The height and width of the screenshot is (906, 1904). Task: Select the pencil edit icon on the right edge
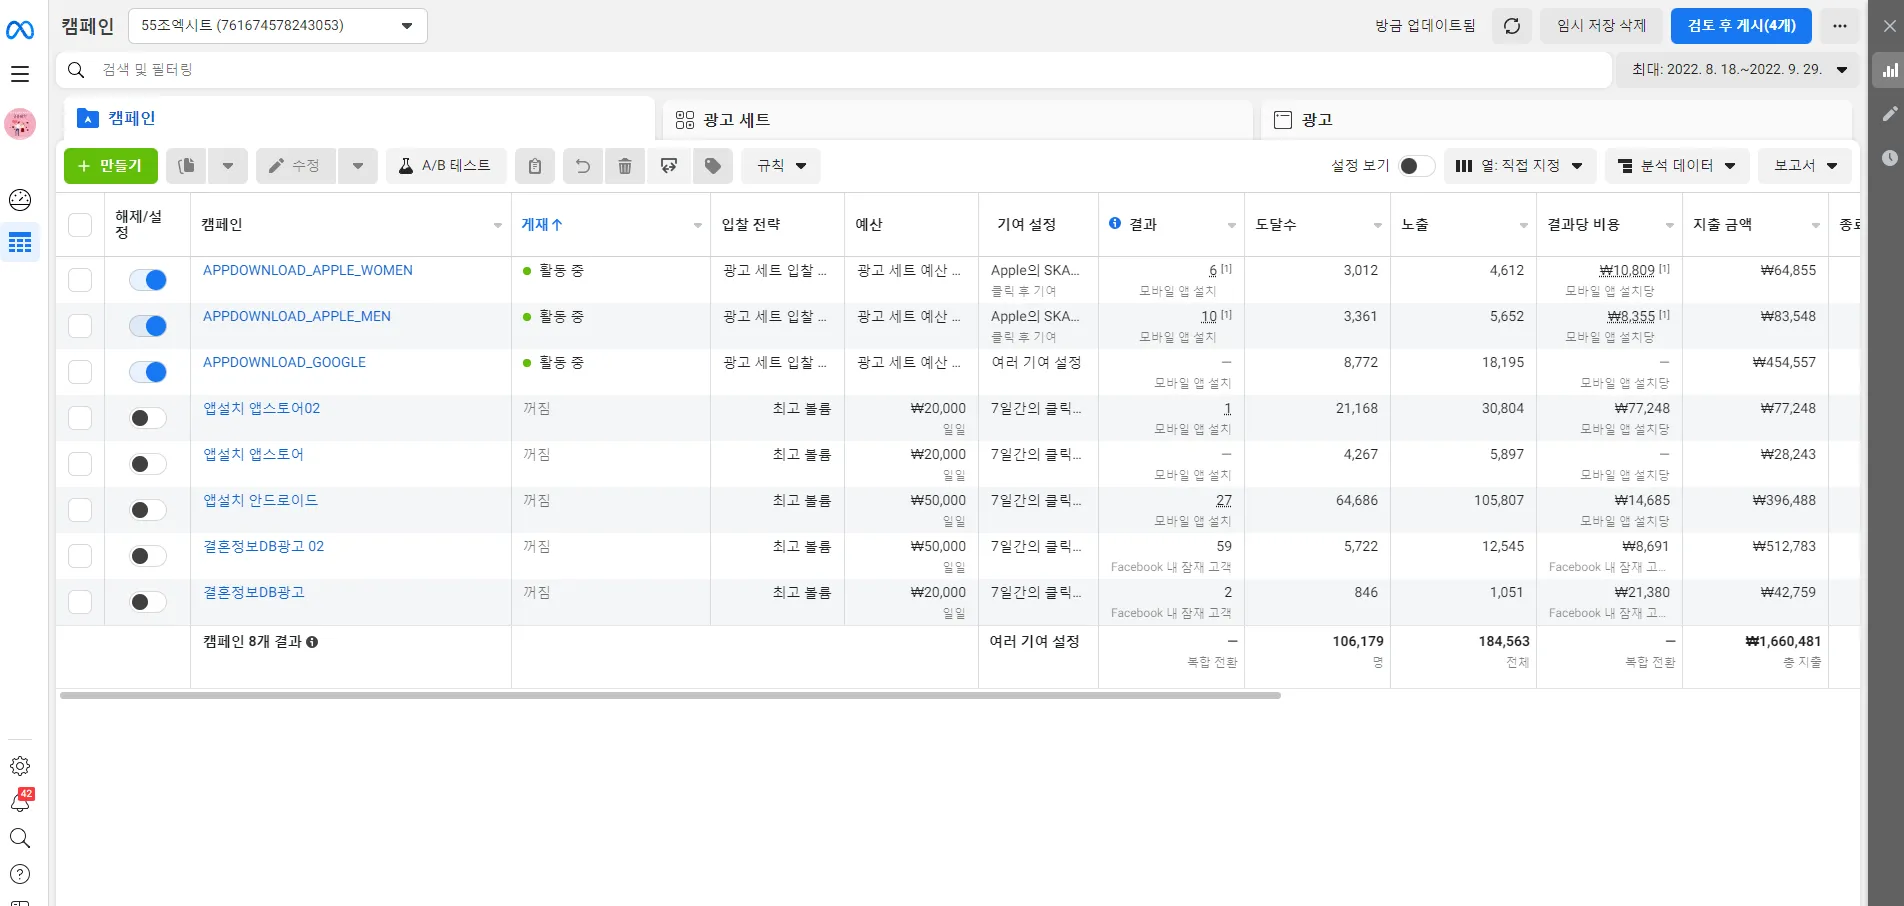tap(1889, 114)
